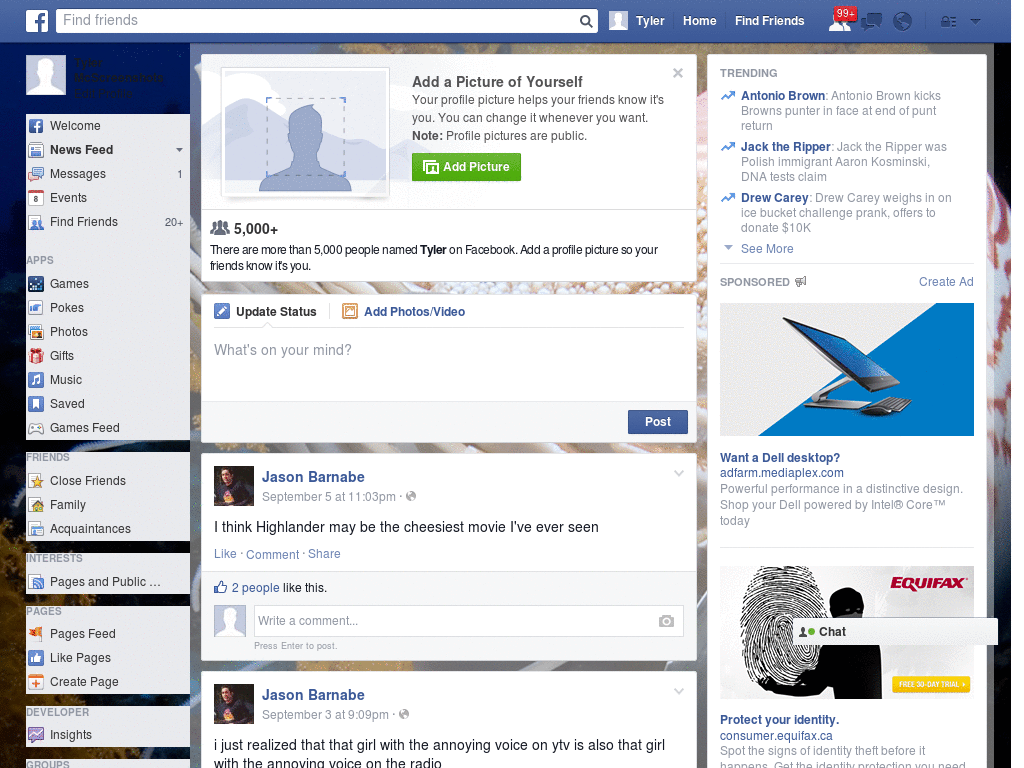1024x768 pixels.
Task: Open friend requests icon with 99+ badge
Action: point(840,21)
